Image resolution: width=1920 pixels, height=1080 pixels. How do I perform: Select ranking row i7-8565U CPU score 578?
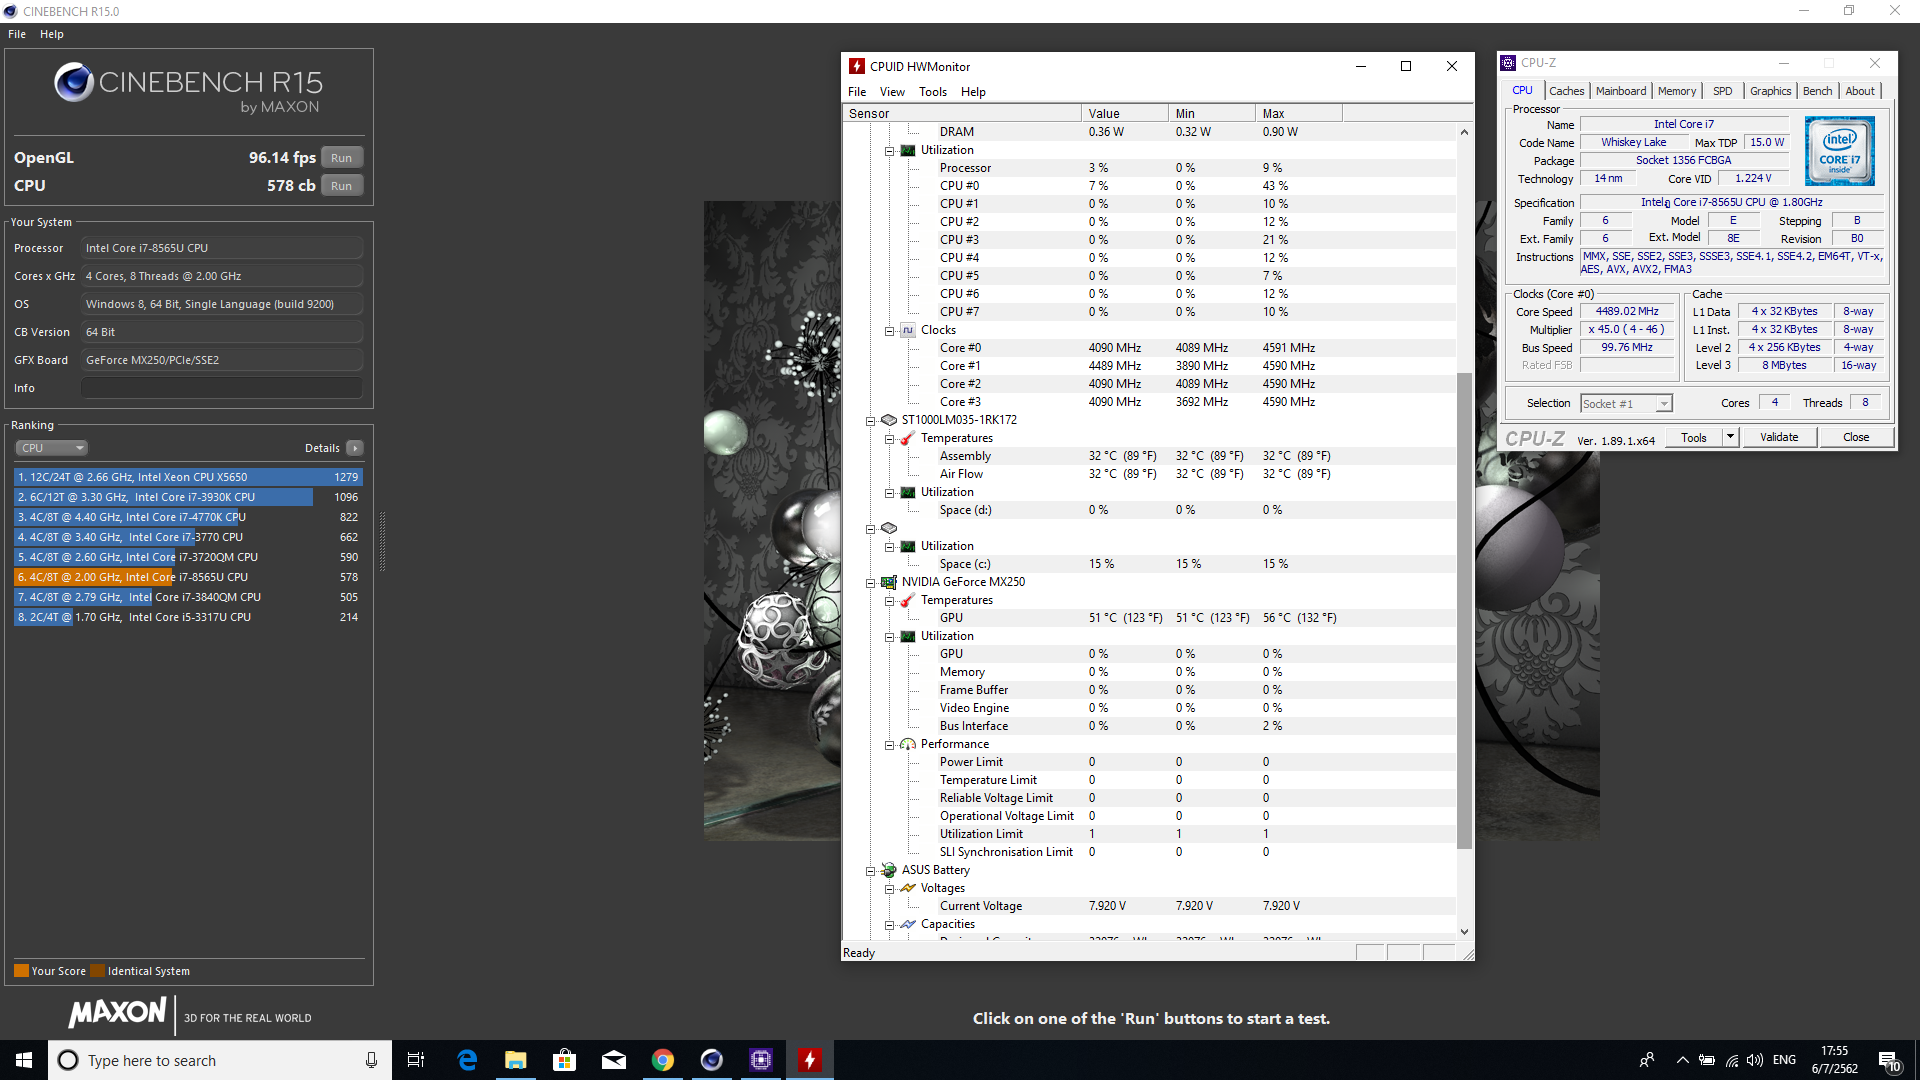click(x=188, y=577)
